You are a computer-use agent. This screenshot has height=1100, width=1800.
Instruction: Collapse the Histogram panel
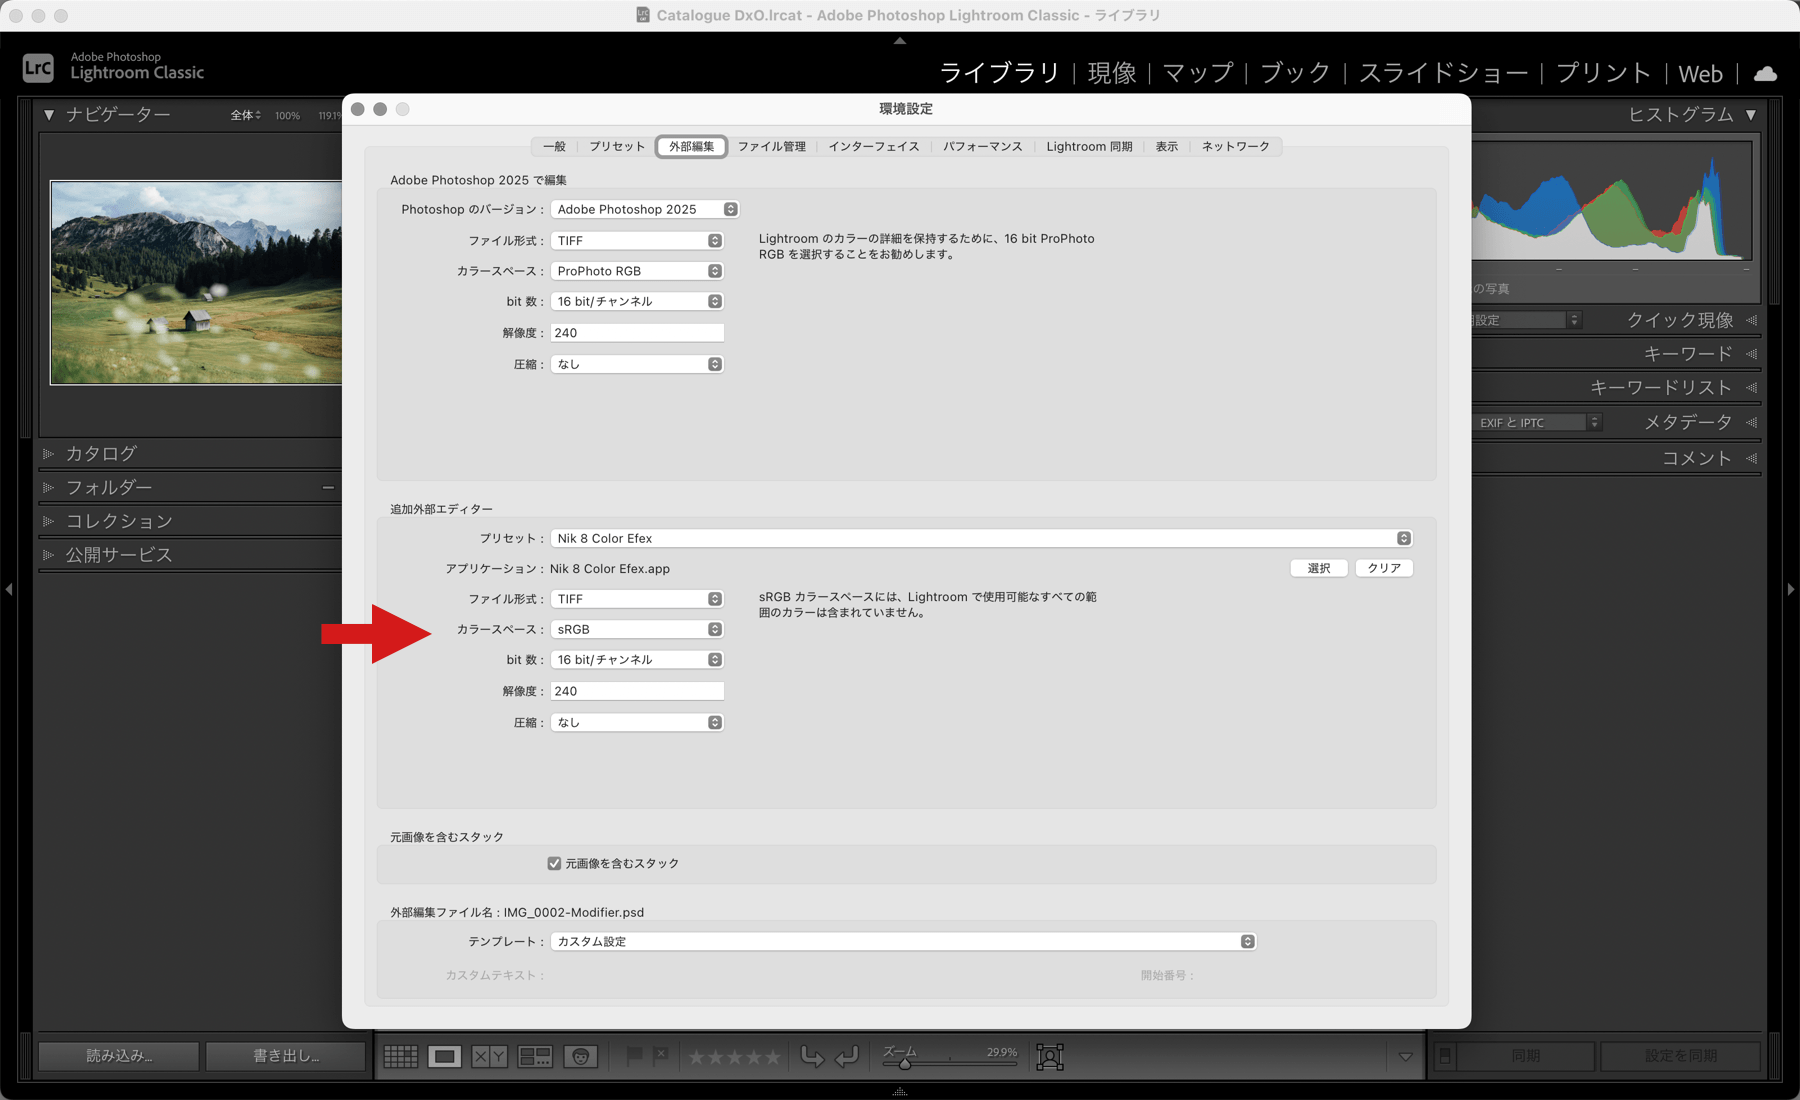point(1751,115)
